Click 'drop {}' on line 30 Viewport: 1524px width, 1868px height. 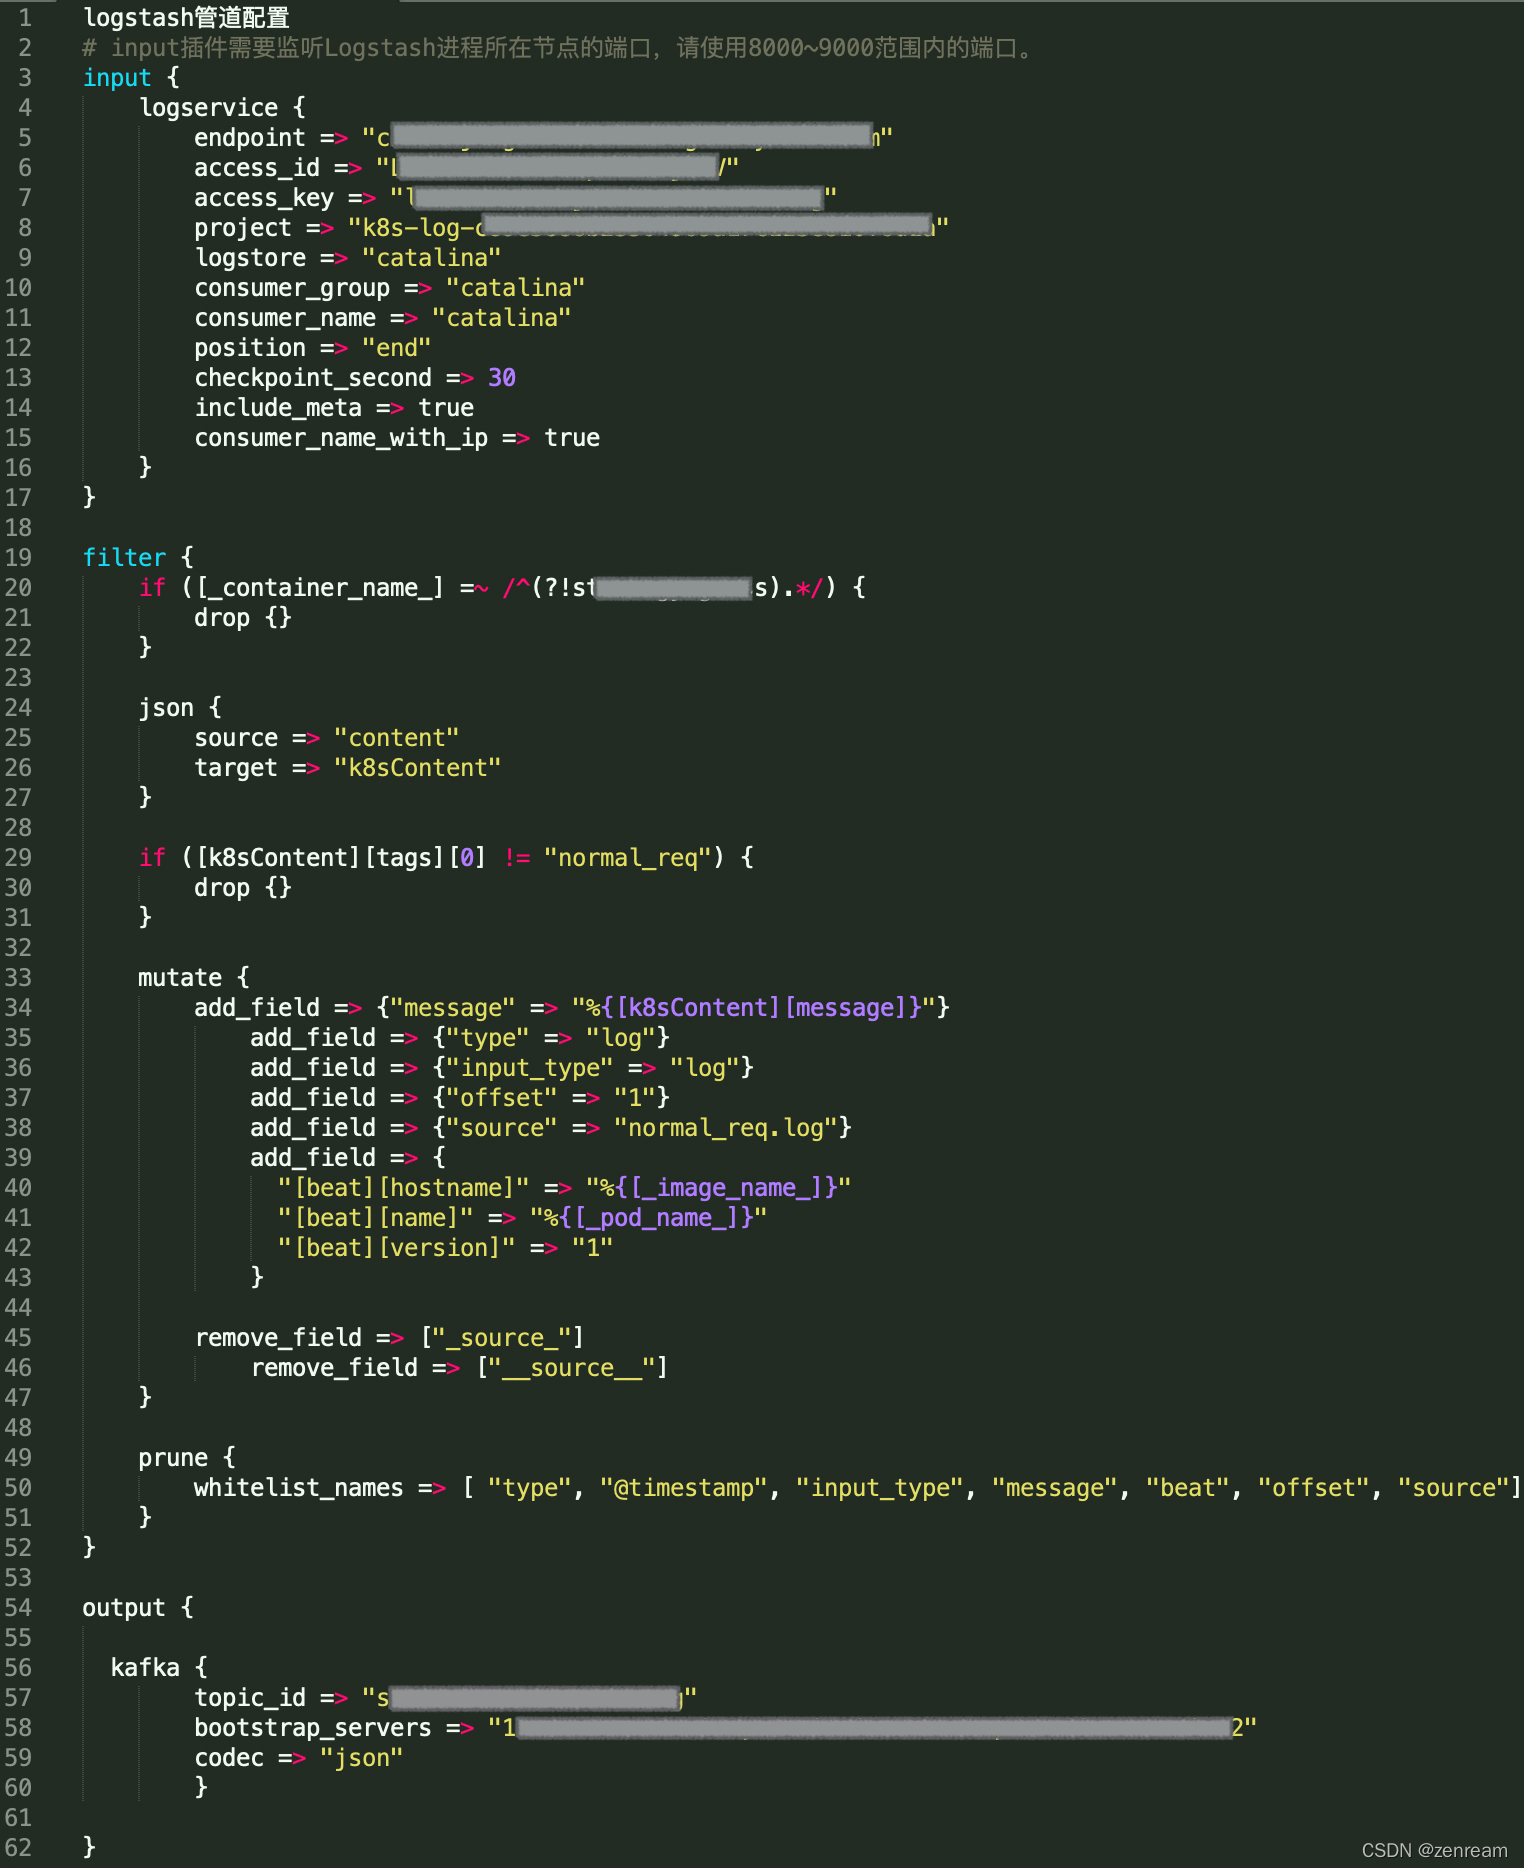[243, 888]
